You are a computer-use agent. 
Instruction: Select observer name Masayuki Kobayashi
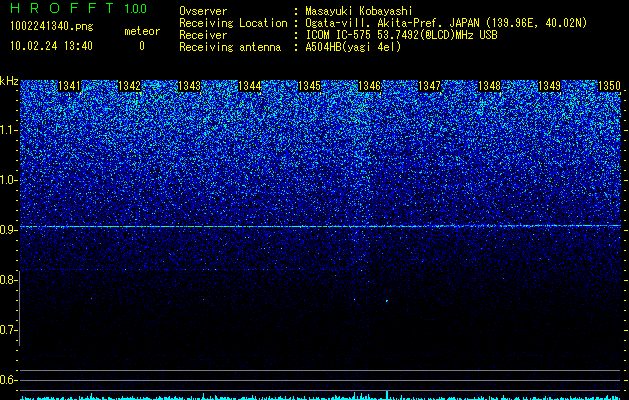[359, 11]
